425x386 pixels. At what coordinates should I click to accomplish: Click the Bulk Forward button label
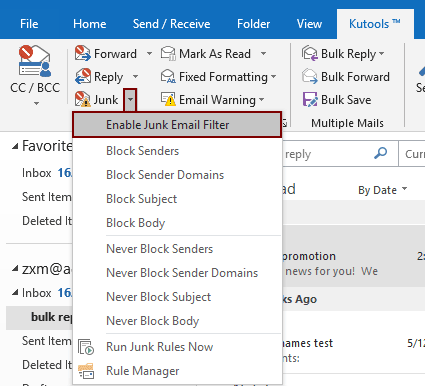coord(355,77)
